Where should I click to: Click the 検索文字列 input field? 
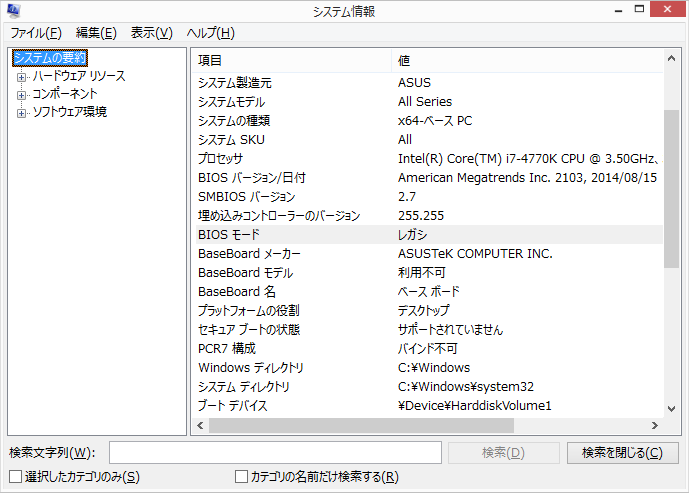[x=275, y=453]
